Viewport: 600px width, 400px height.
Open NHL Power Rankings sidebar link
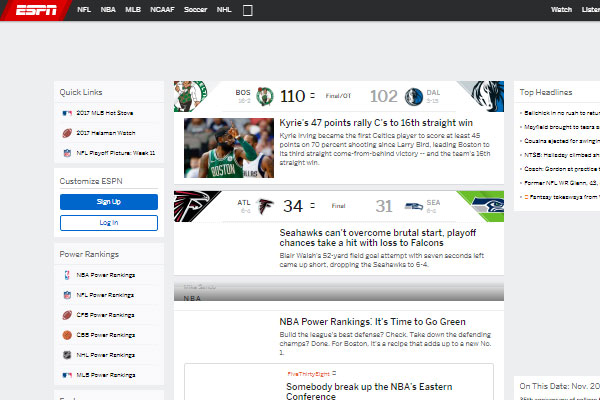pos(106,355)
